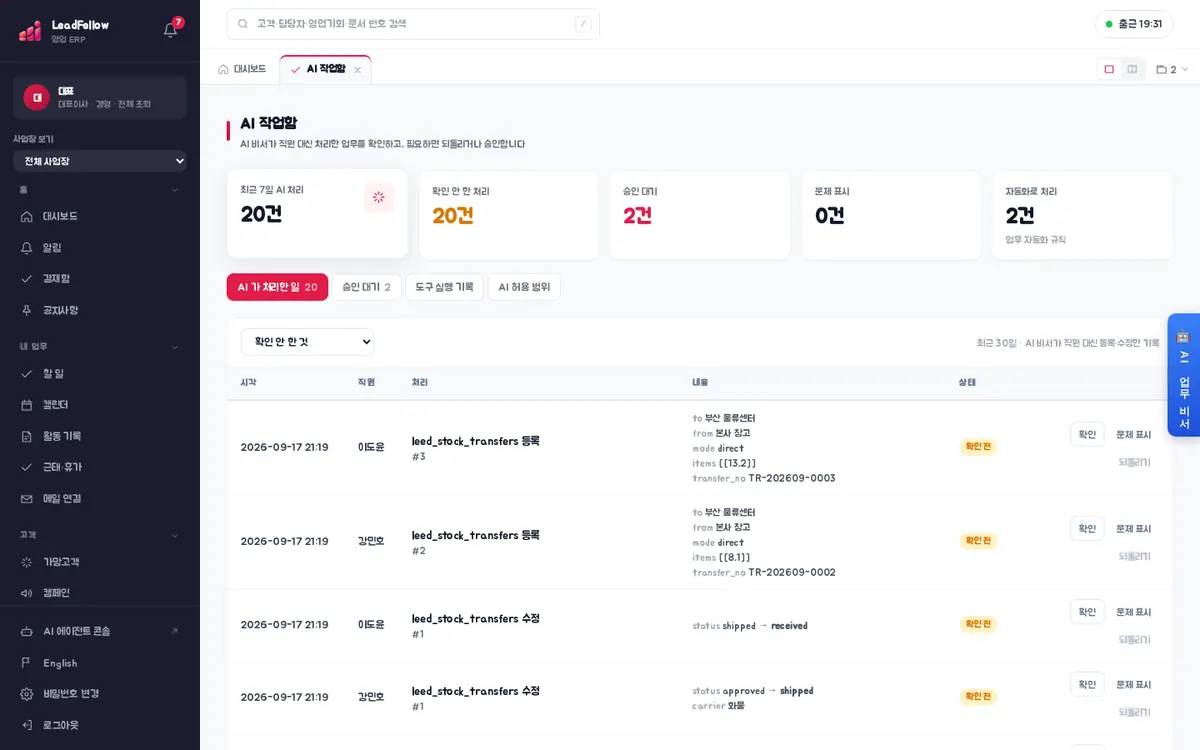Viewport: 1200px width, 750px height.
Task: Open 비밀번호 변경 settings
Action: coord(100,693)
